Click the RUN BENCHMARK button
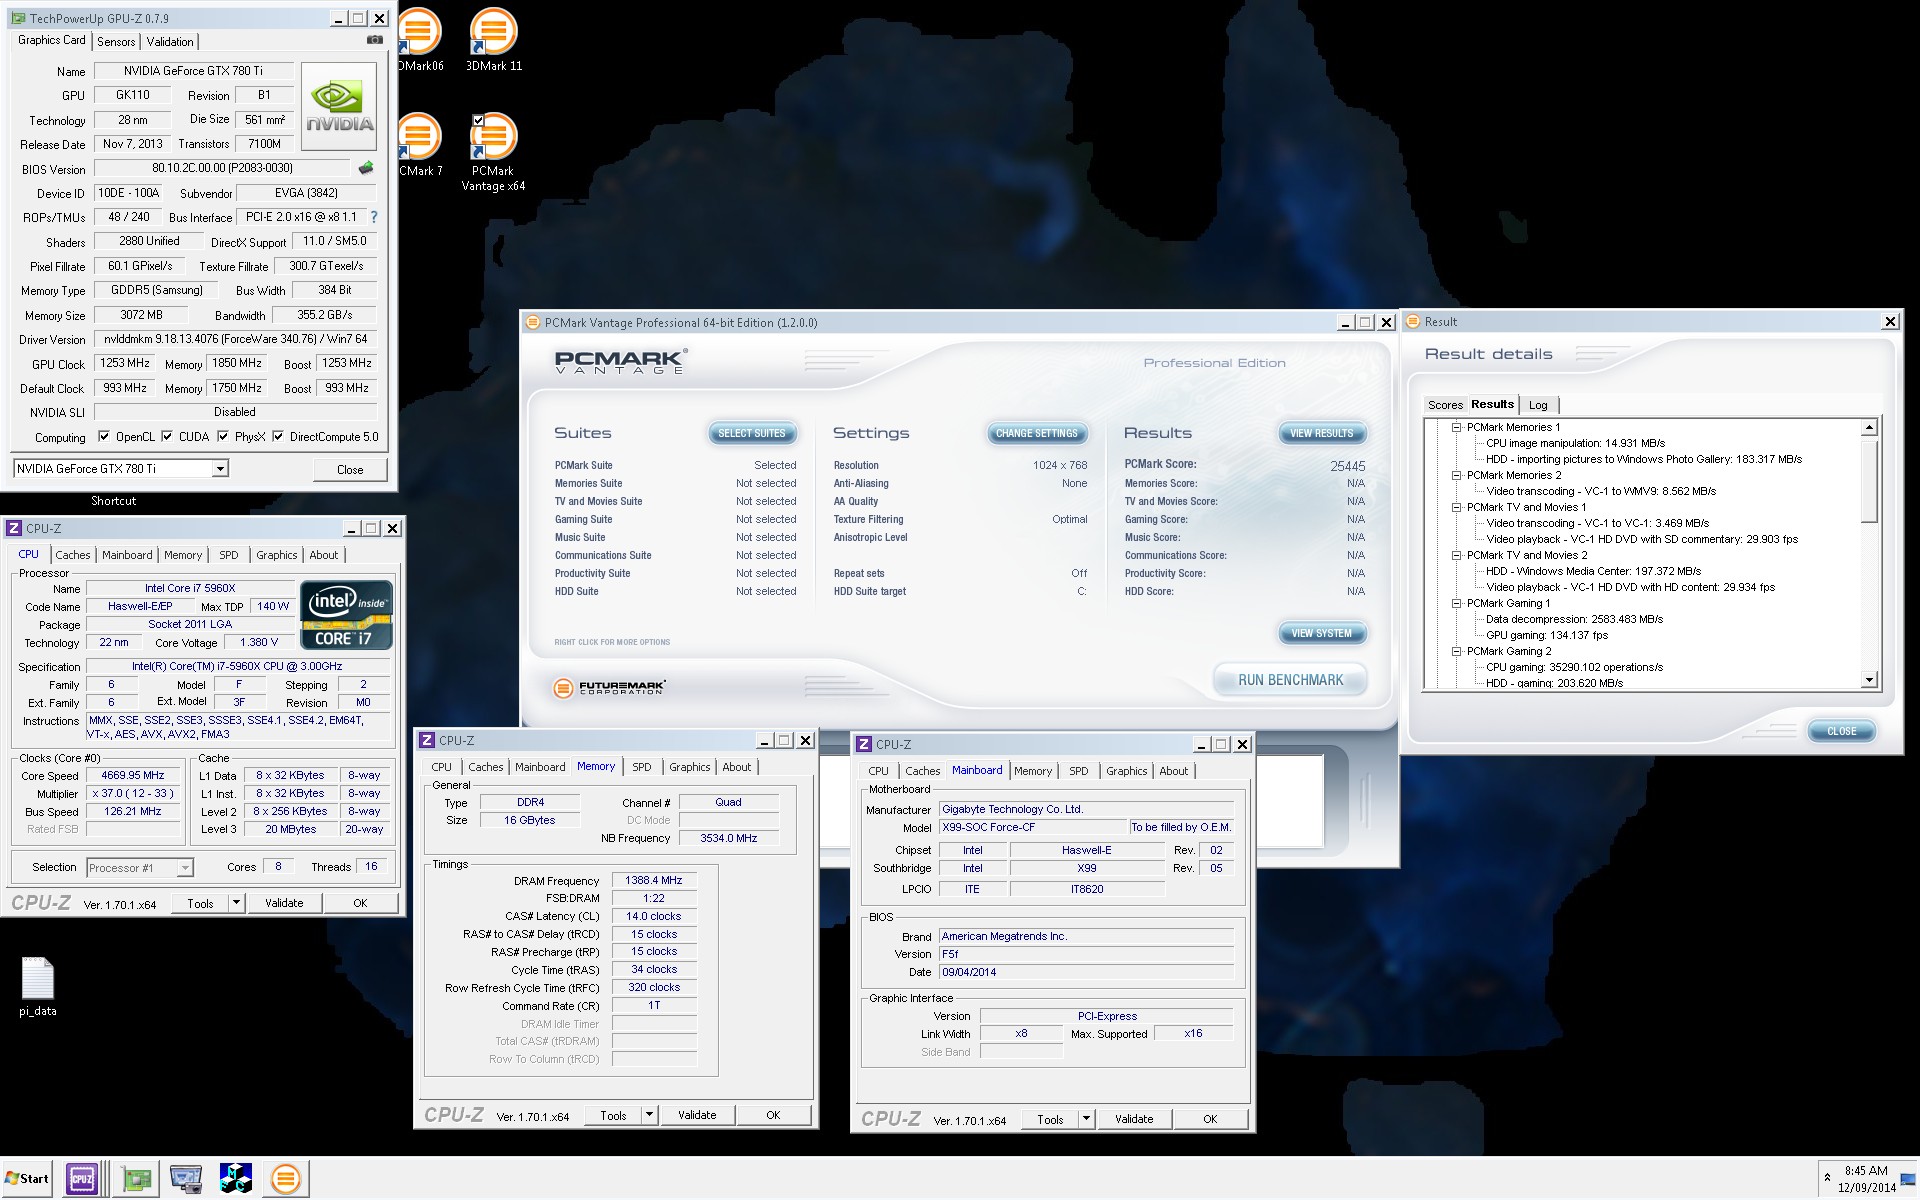 click(1290, 680)
